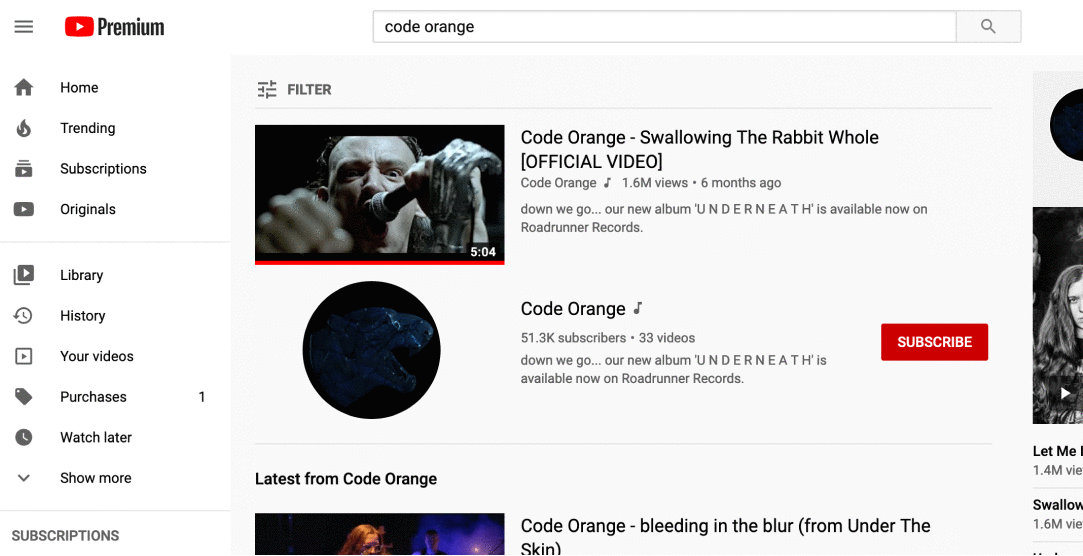
Task: Click the Library icon
Action: click(23, 275)
